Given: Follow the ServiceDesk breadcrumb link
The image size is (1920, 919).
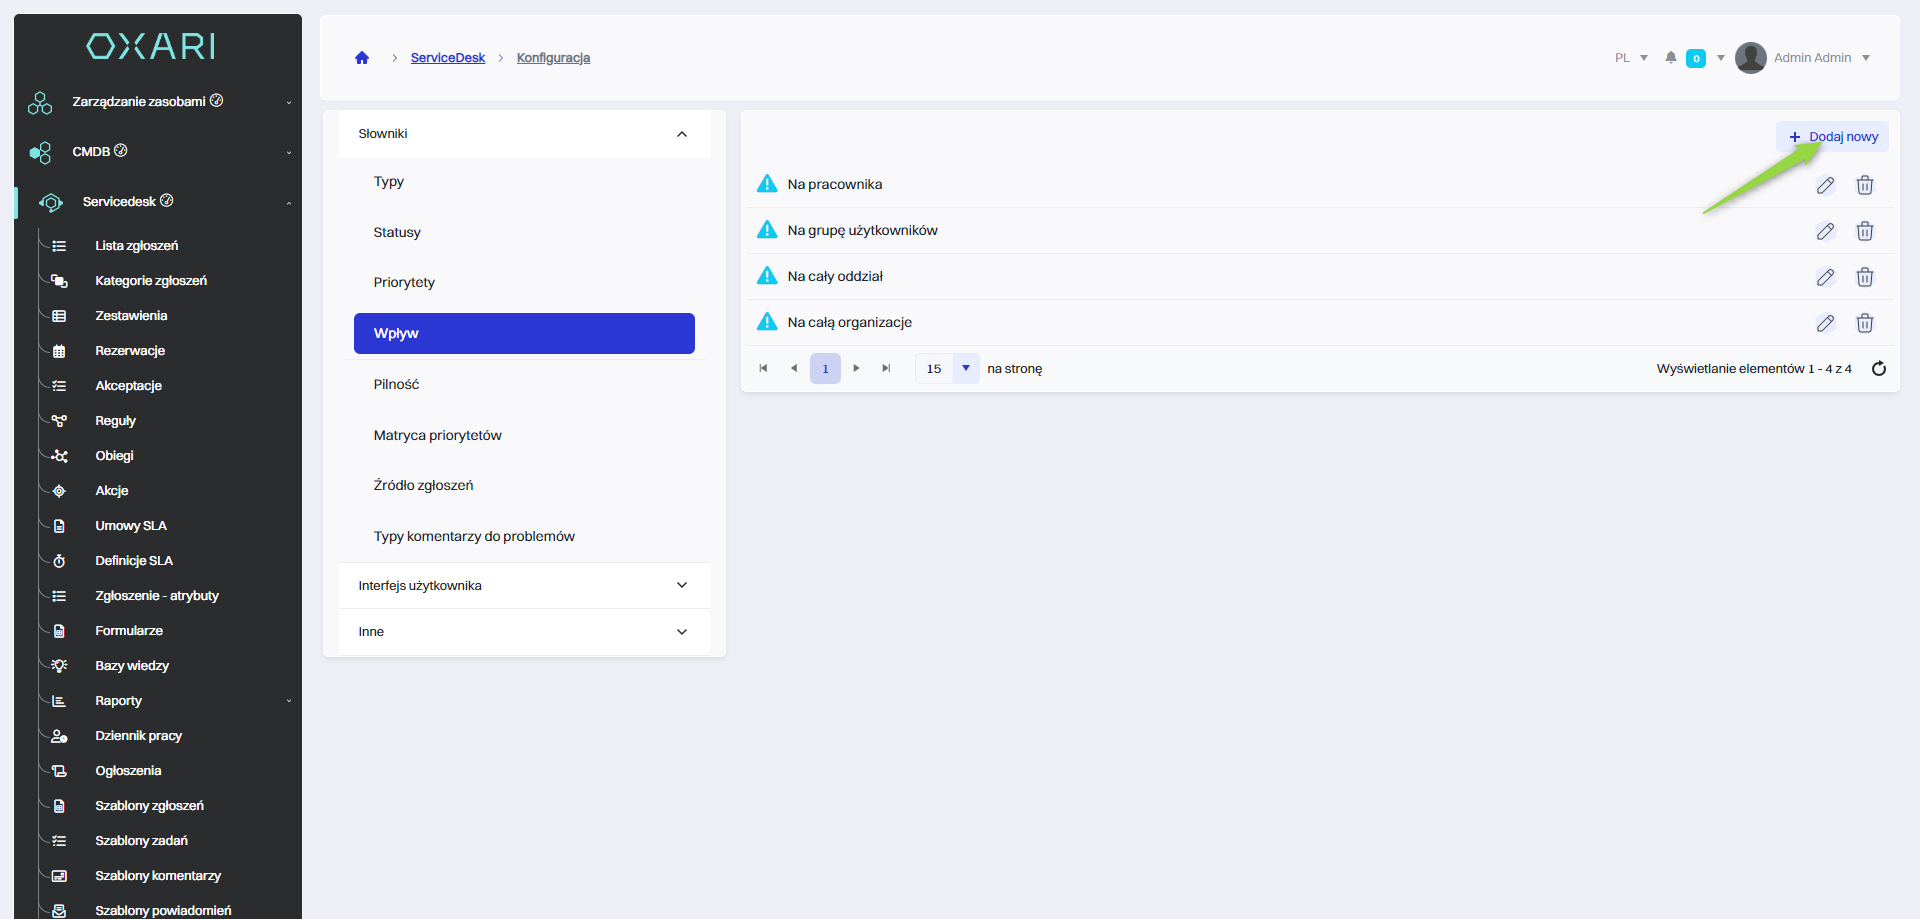Looking at the screenshot, I should pos(447,58).
